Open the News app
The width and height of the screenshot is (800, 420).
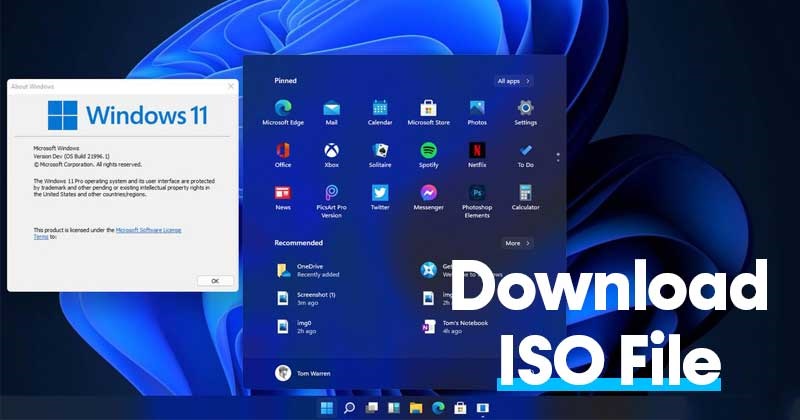click(x=283, y=197)
